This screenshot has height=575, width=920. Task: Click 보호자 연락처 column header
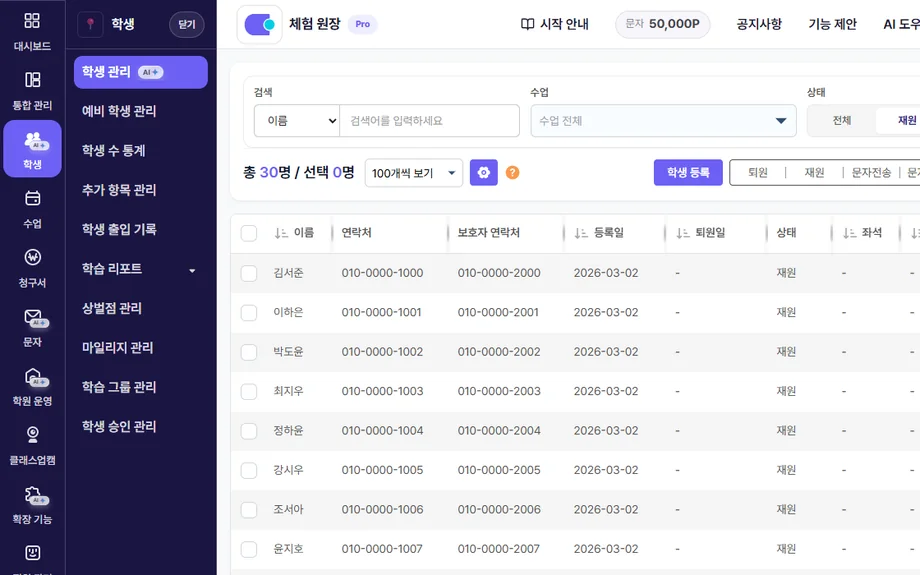(x=489, y=233)
